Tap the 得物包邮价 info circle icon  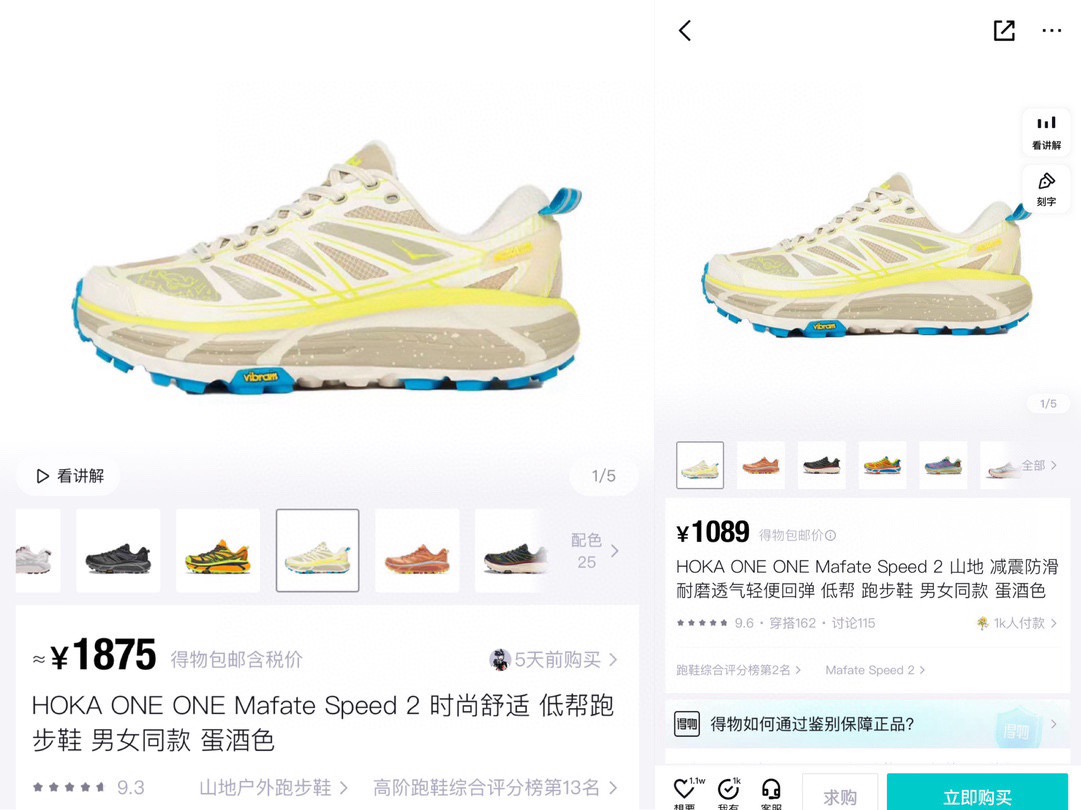pos(831,535)
